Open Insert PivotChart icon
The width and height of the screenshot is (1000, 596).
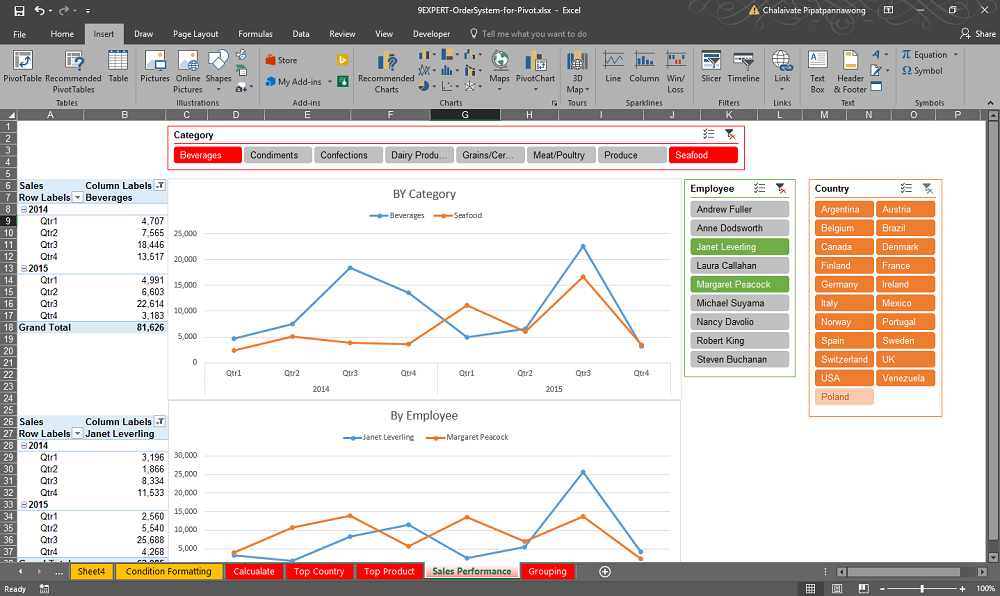[x=536, y=70]
